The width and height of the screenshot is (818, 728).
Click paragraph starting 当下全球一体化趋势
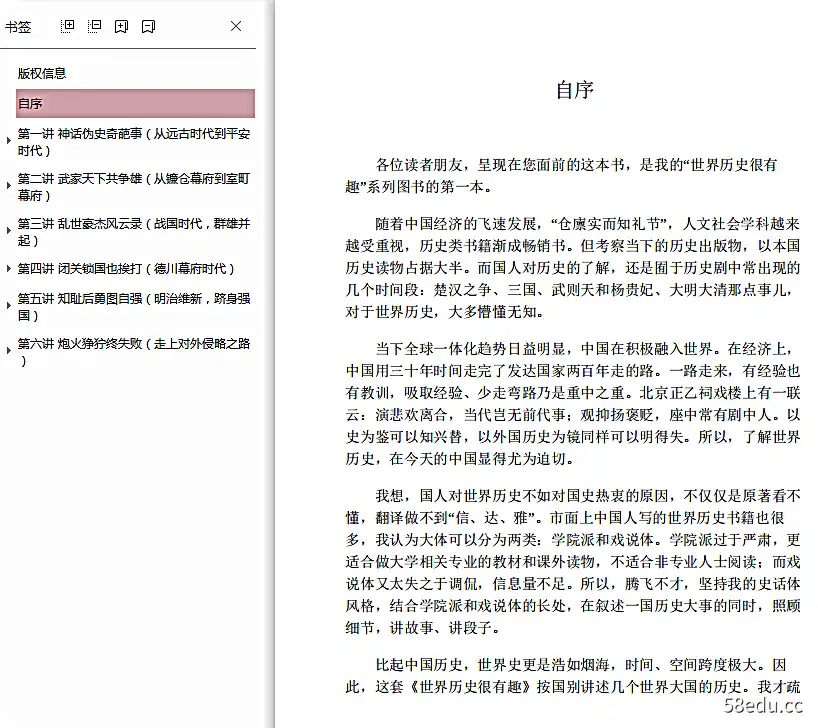pyautogui.click(x=573, y=403)
